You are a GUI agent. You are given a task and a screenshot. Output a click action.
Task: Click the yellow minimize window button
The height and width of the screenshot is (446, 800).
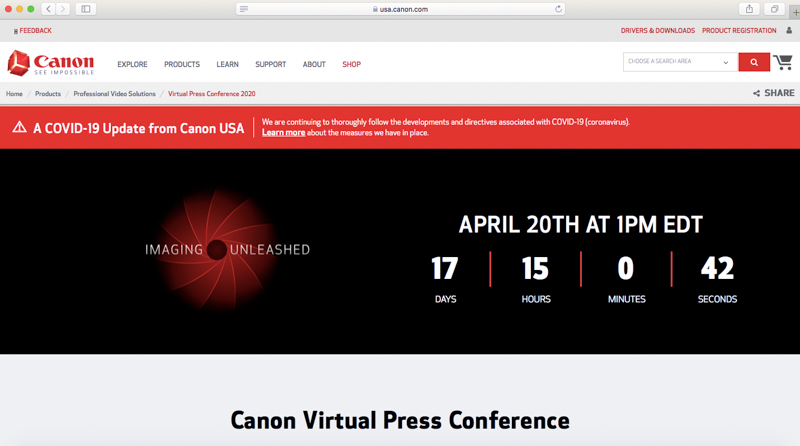(x=19, y=9)
